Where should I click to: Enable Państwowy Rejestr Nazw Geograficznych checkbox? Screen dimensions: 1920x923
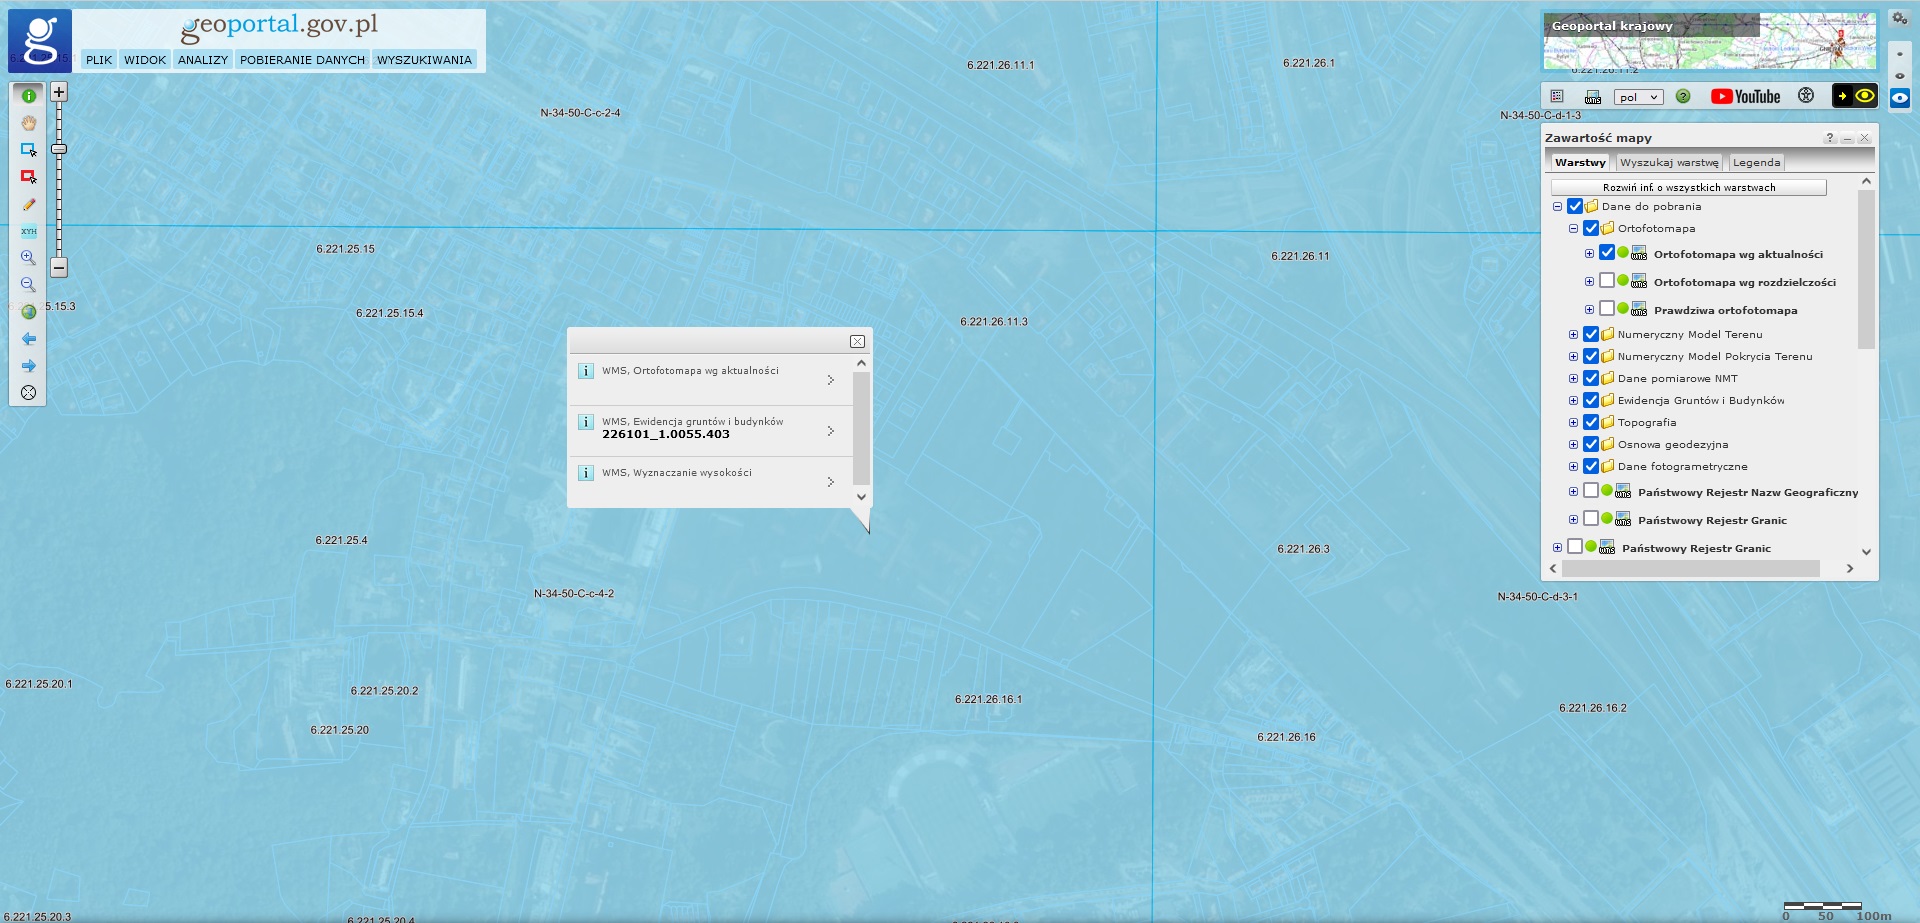(x=1591, y=491)
